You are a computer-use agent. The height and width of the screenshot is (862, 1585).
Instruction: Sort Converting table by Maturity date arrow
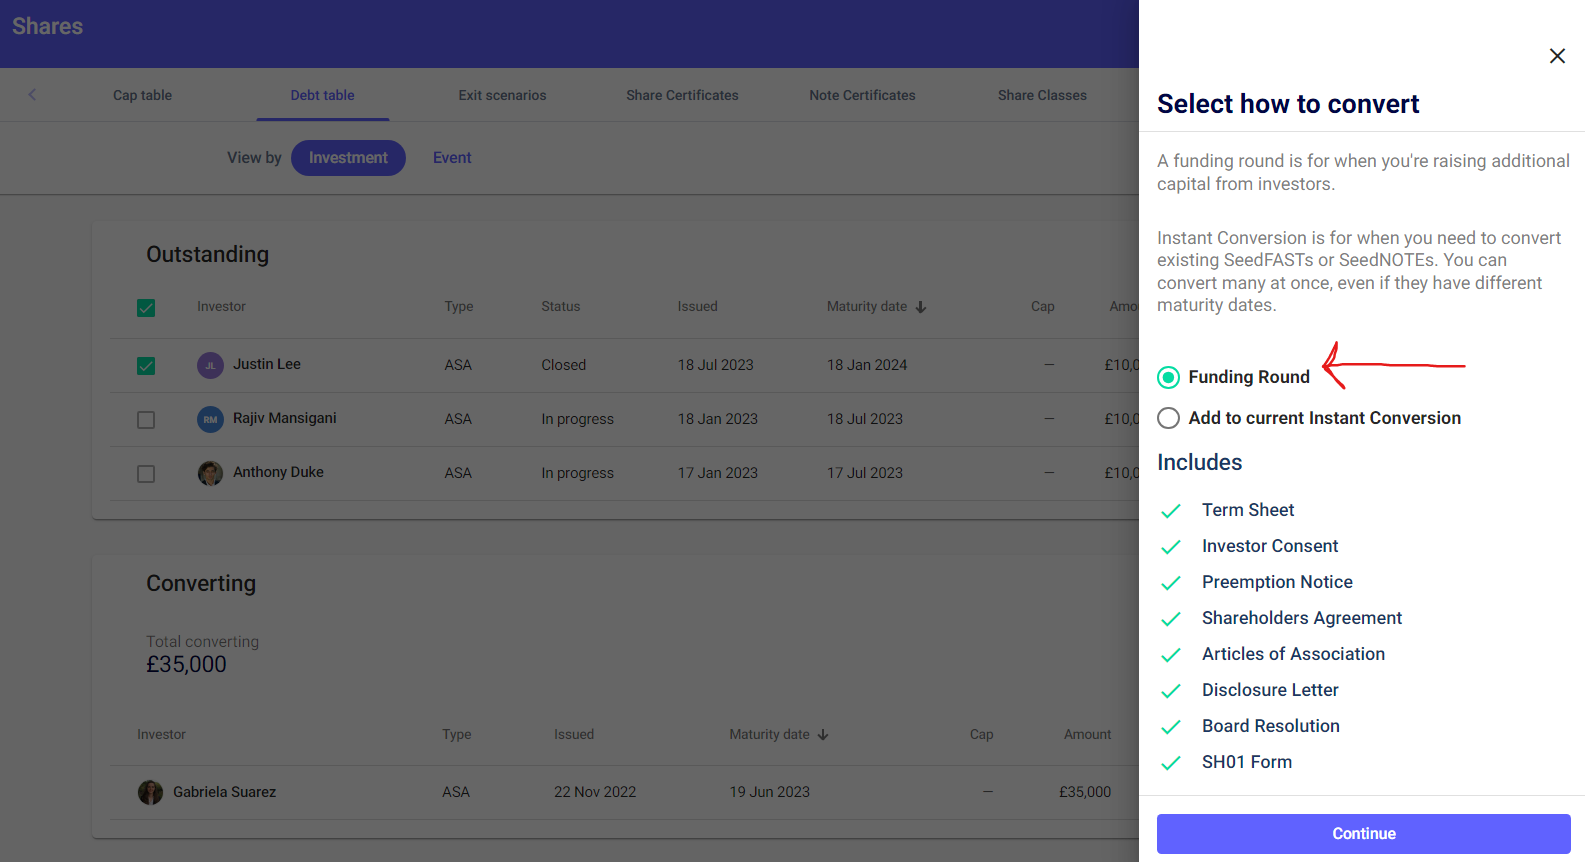coord(823,735)
